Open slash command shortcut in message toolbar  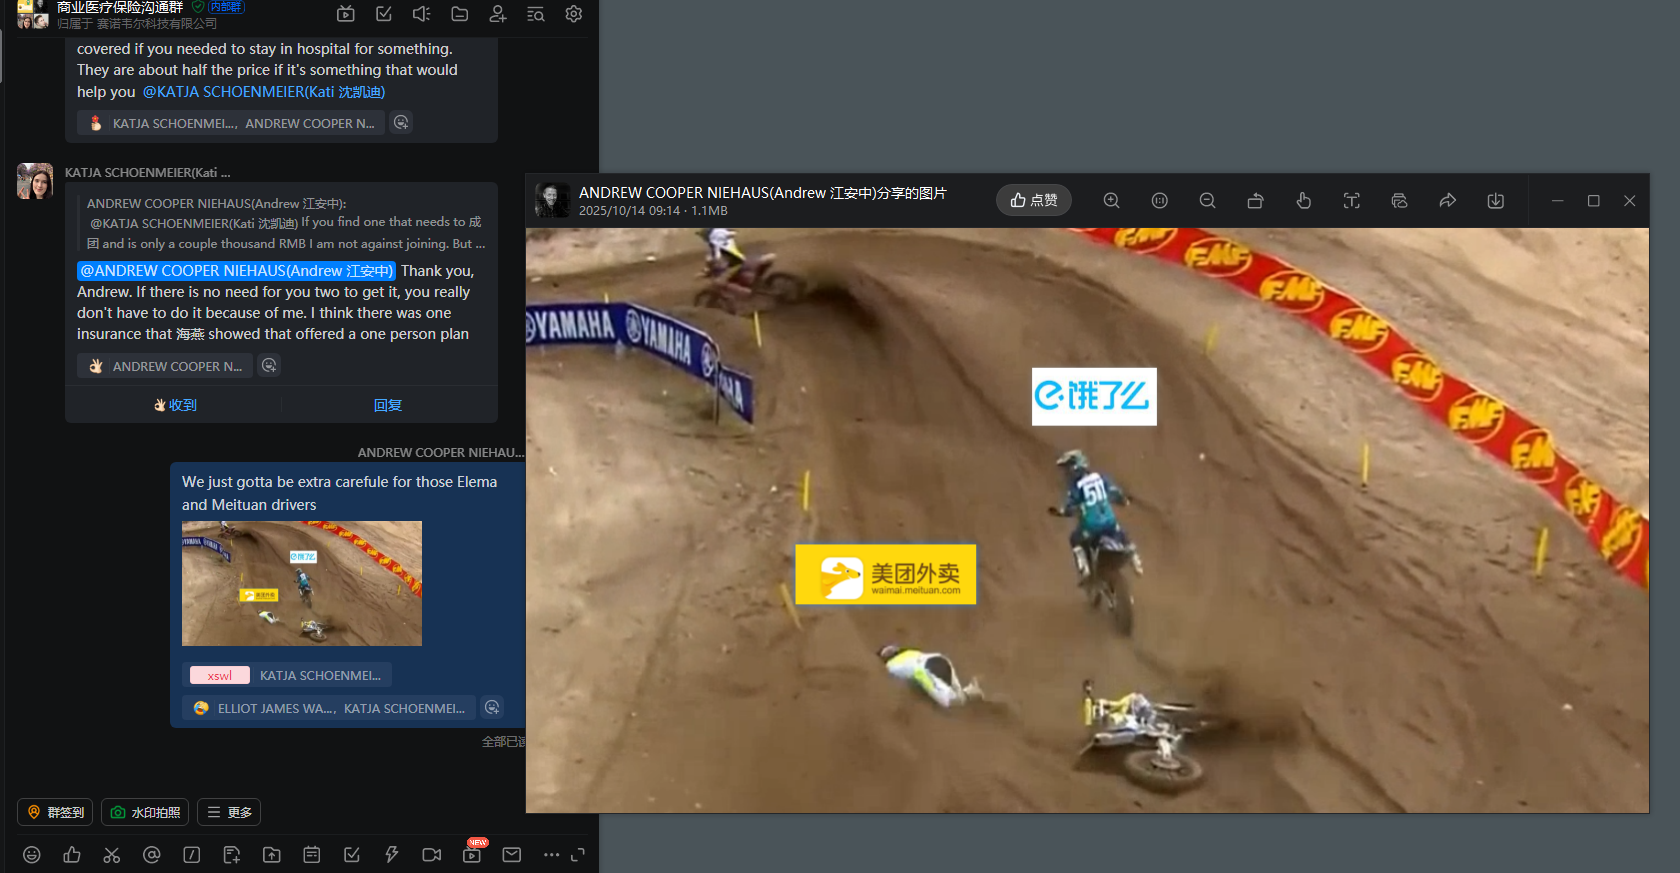192,855
